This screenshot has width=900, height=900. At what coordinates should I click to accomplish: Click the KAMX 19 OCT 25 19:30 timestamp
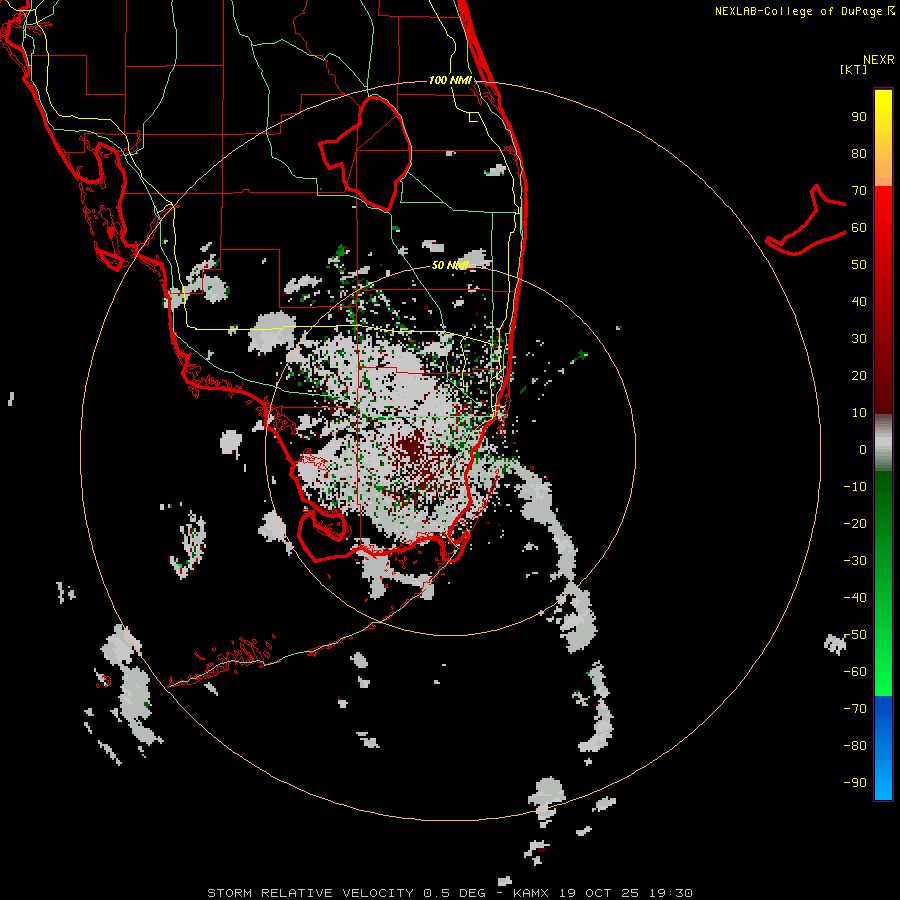coord(603,893)
